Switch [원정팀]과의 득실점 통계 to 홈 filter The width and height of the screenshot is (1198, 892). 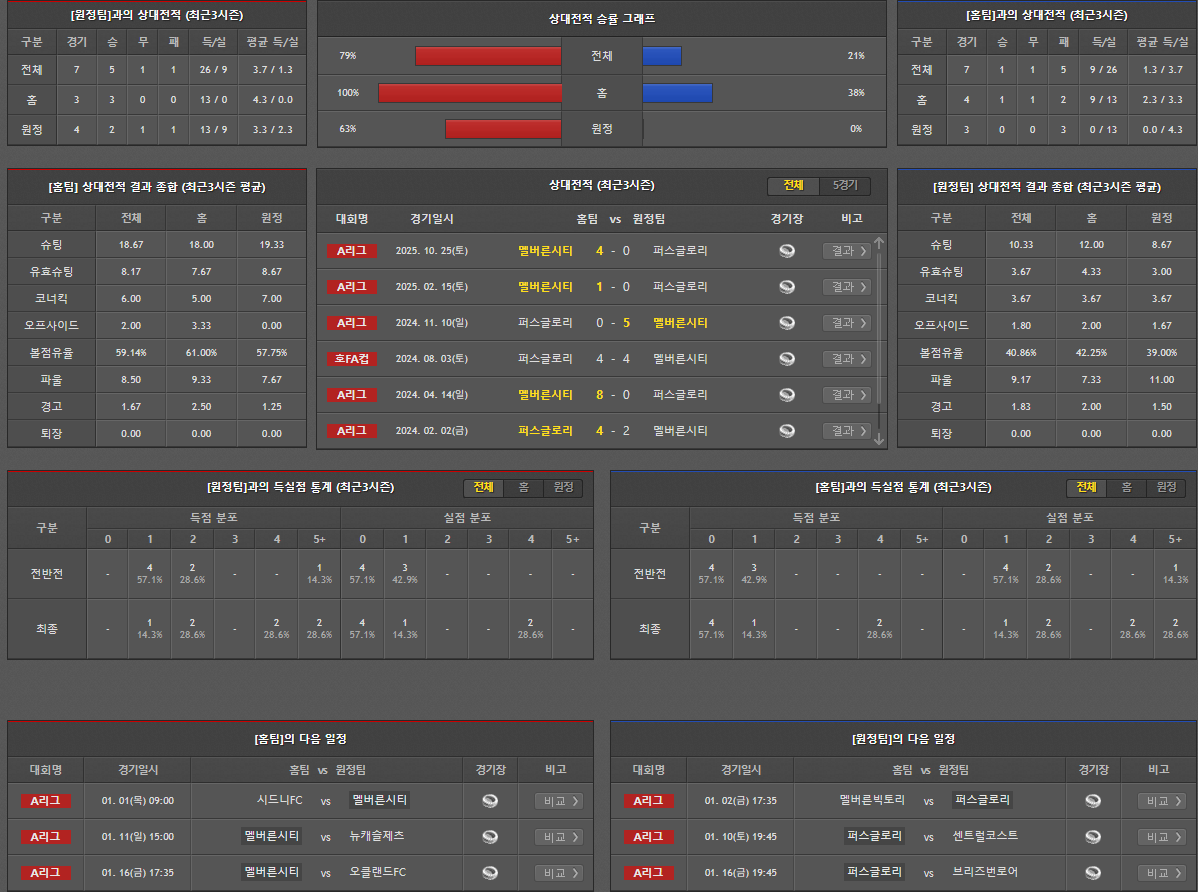tap(523, 488)
